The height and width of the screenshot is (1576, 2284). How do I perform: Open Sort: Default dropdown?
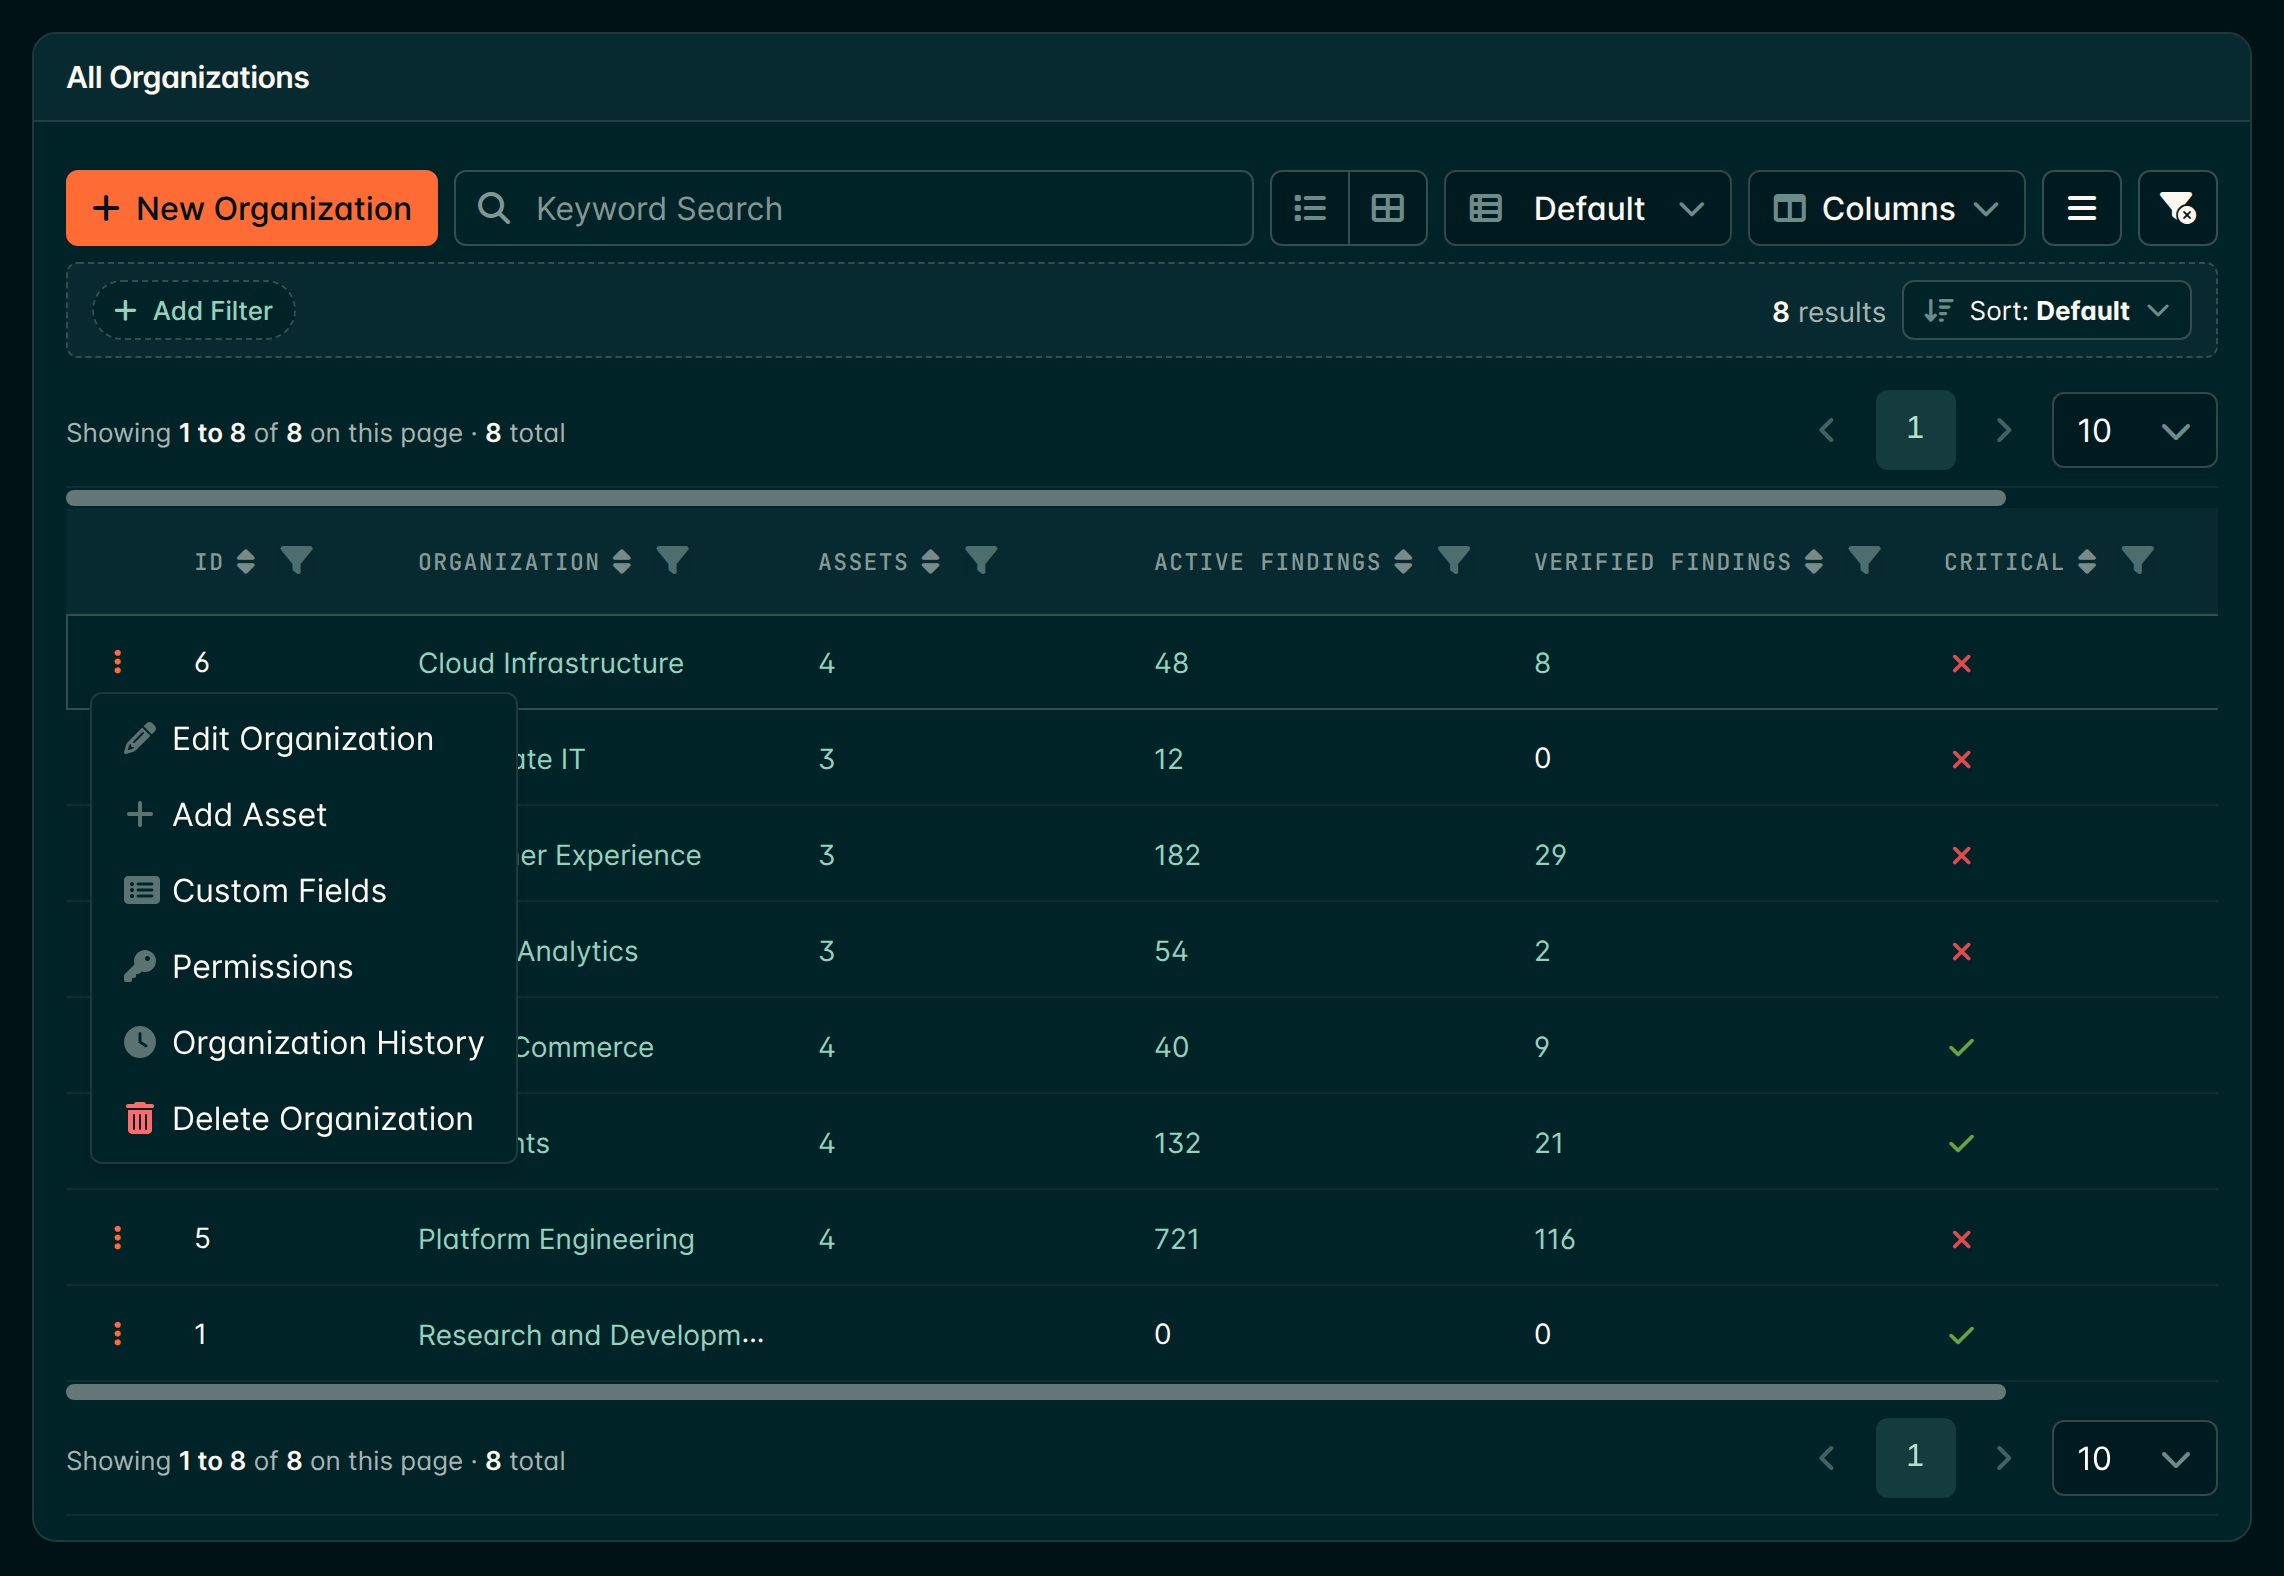click(2046, 310)
